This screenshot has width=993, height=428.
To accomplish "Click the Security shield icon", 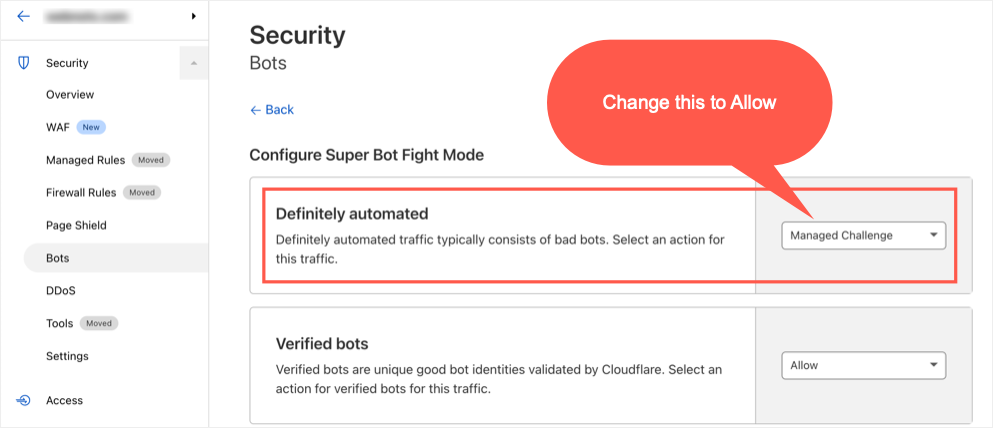I will (x=24, y=63).
